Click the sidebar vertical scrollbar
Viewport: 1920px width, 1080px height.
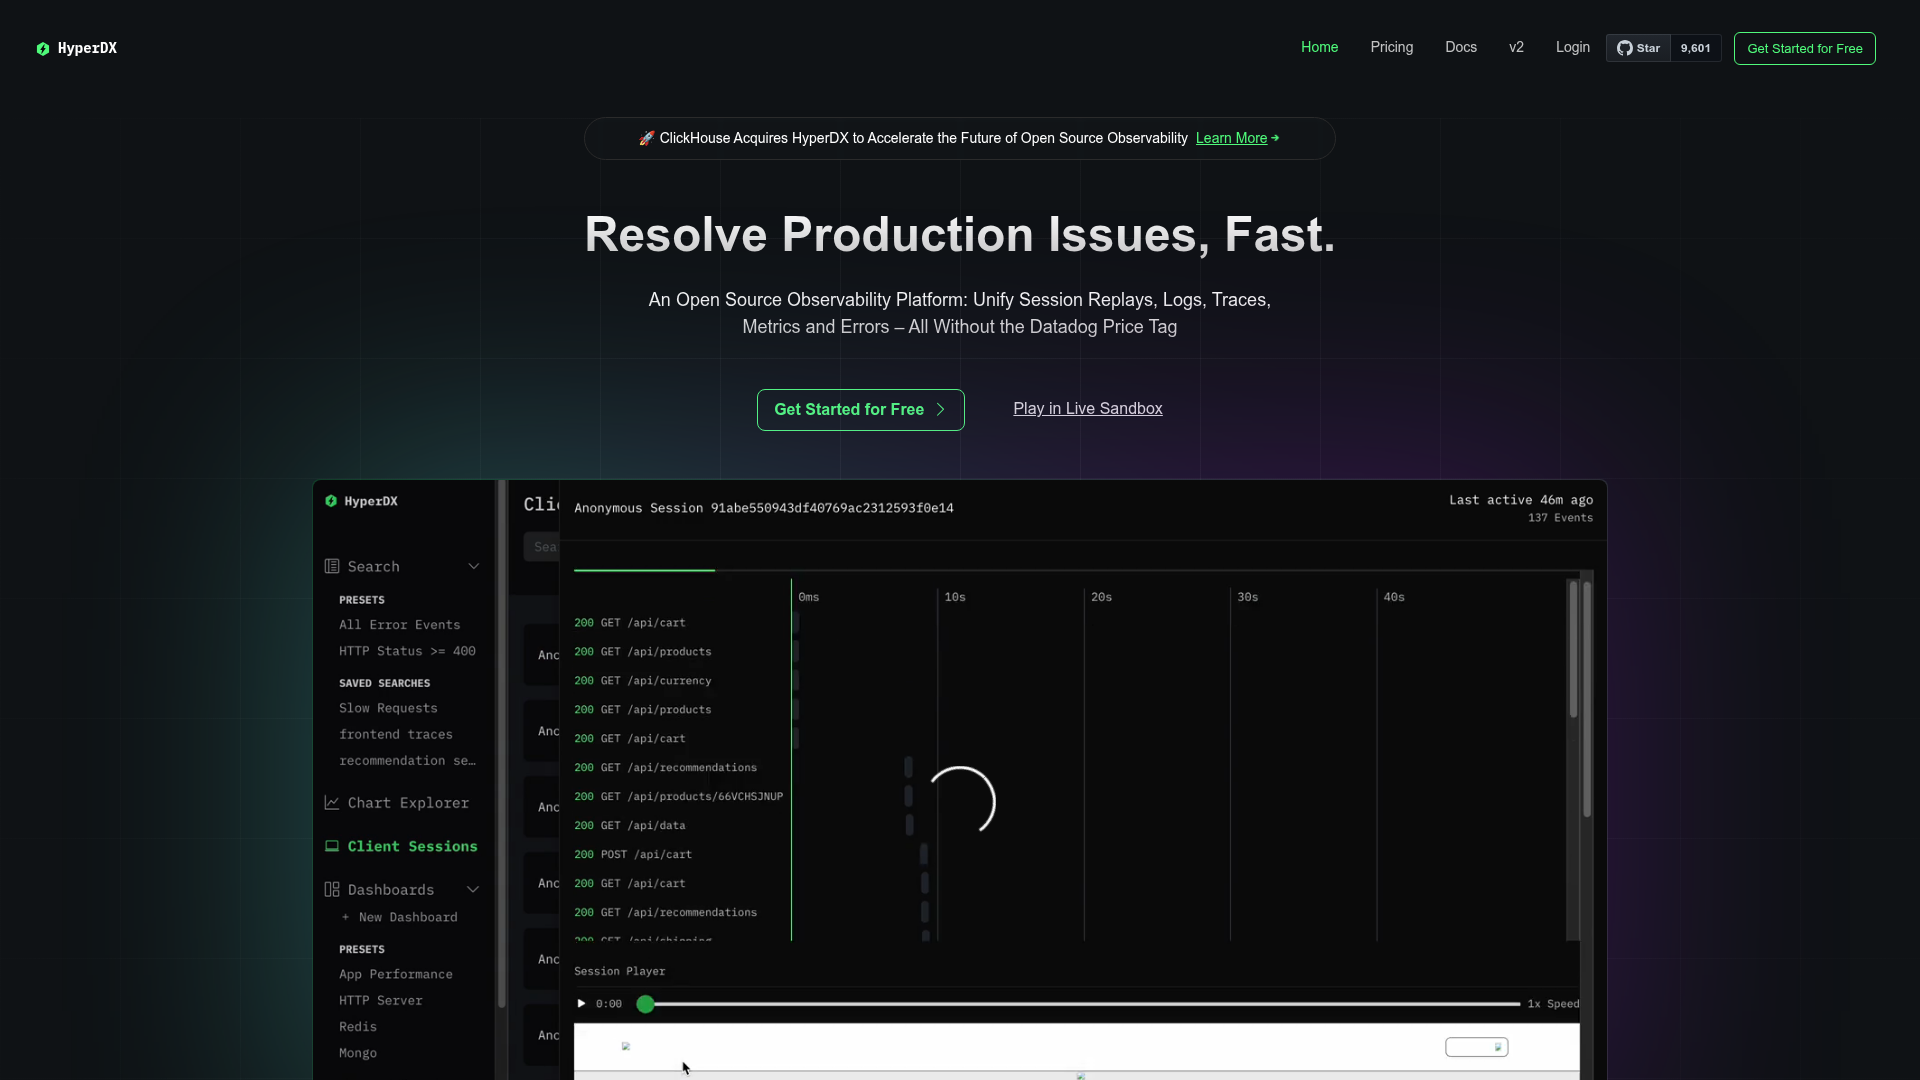coord(501,745)
